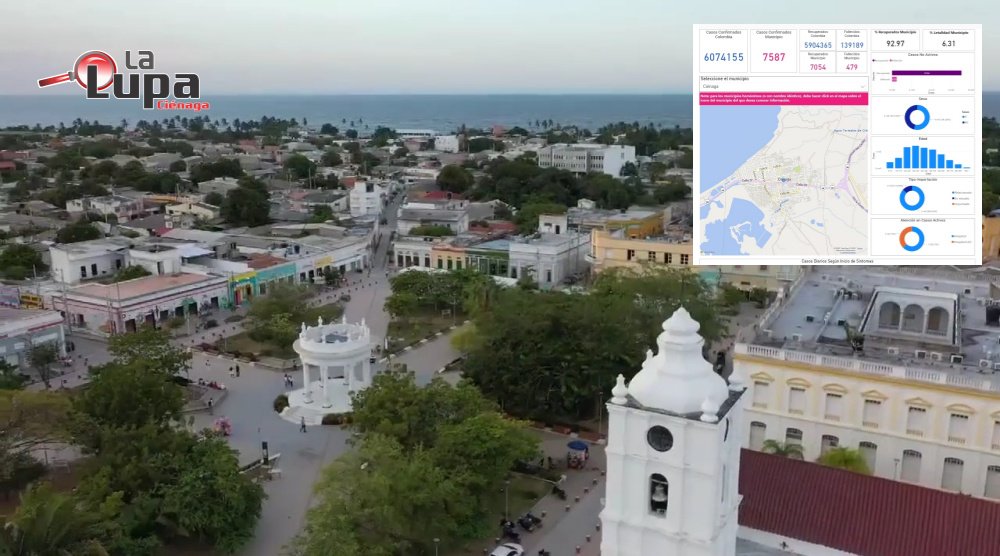Viewport: 1000px width, 556px height.
Task: Click the purple bar in Casos No Activos chart
Action: [927, 73]
